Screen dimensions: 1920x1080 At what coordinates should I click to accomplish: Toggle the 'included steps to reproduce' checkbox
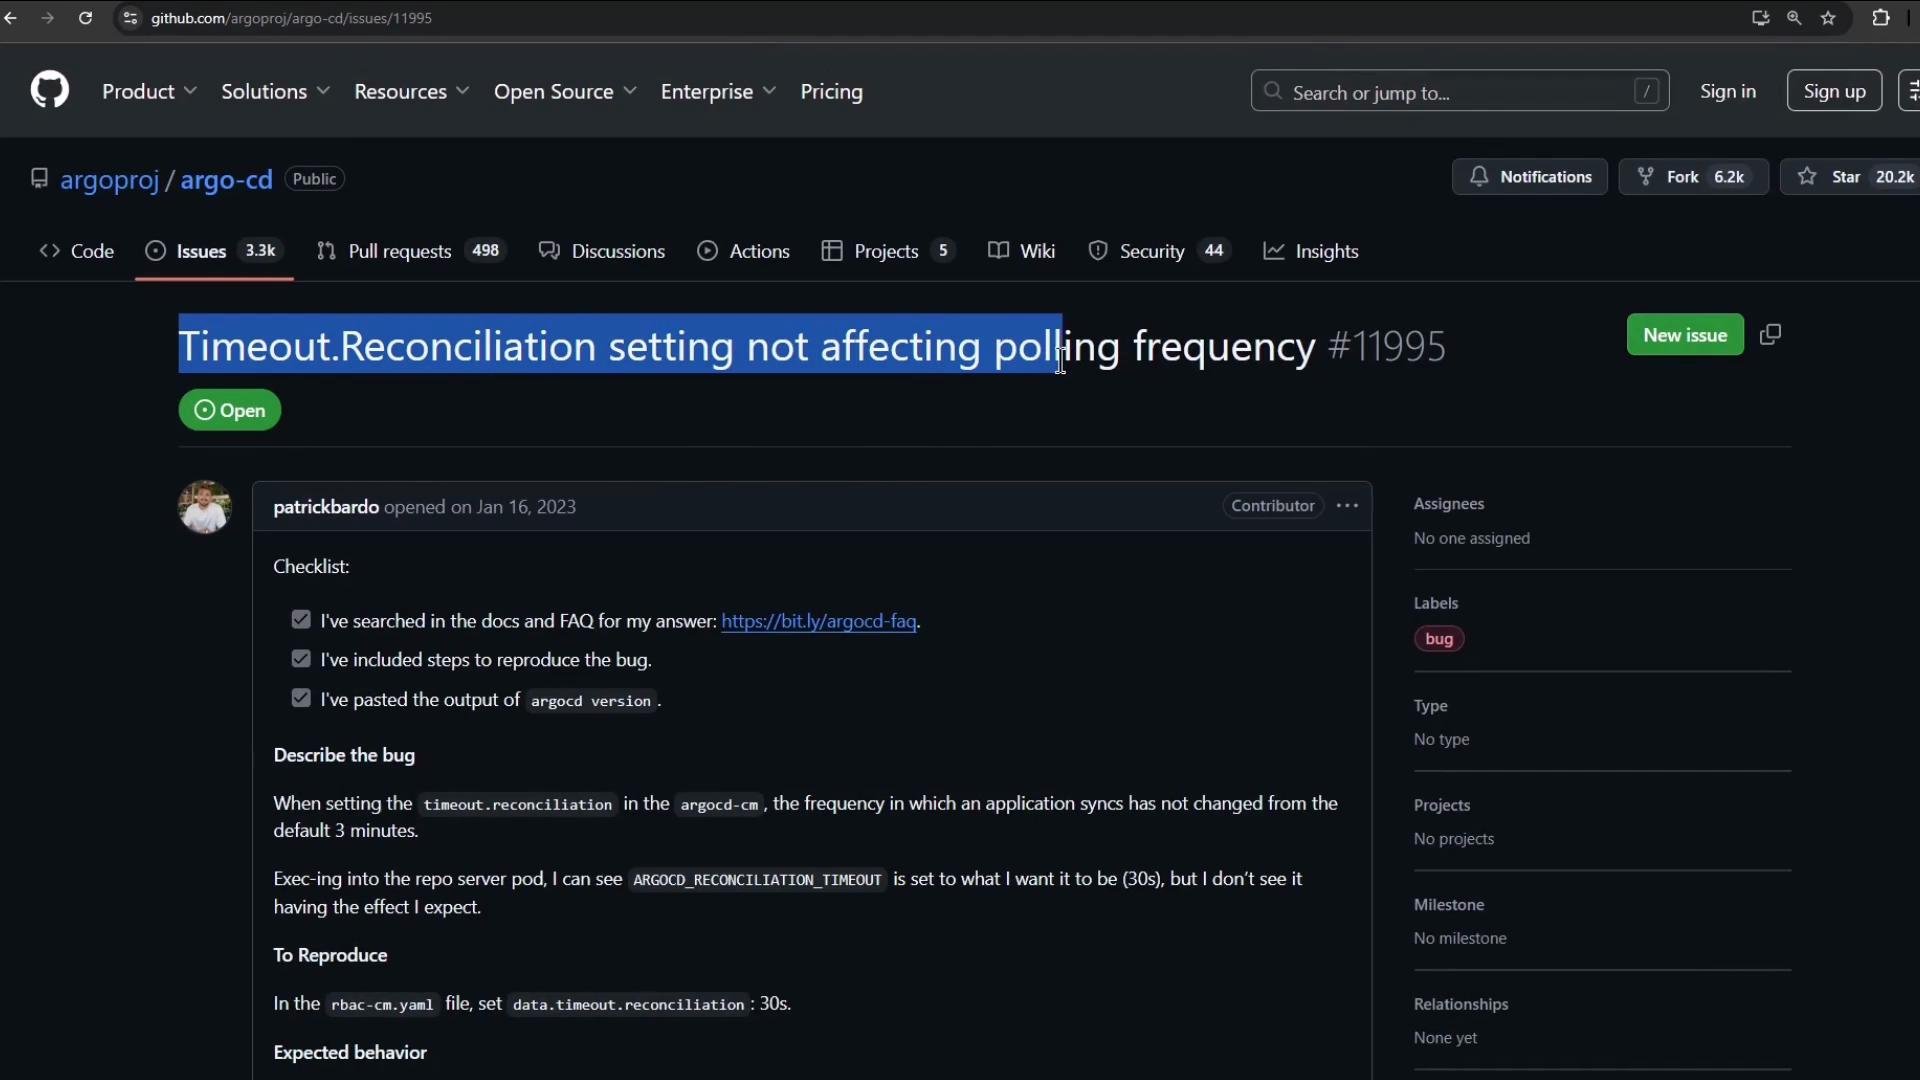pyautogui.click(x=301, y=659)
